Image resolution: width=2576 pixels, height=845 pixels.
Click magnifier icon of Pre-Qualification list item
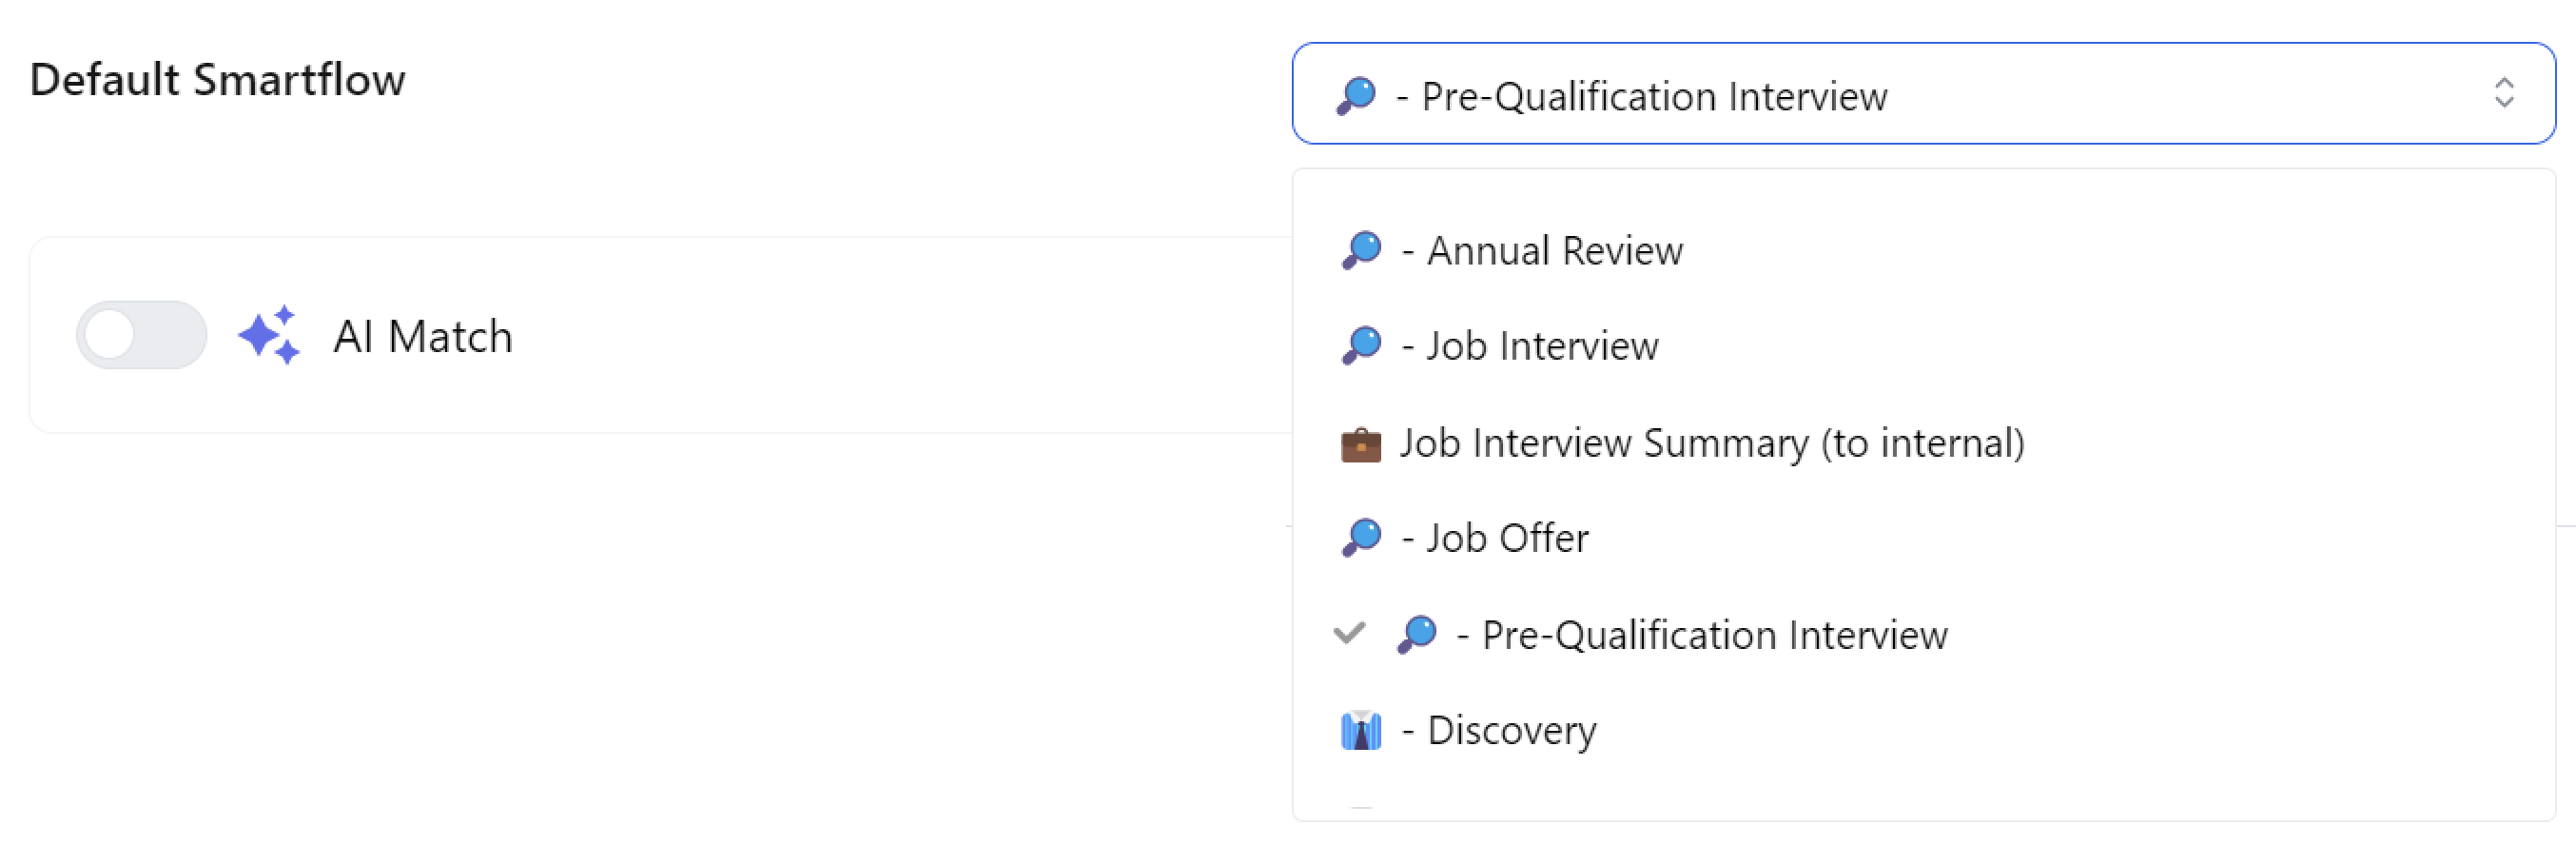tap(1416, 635)
